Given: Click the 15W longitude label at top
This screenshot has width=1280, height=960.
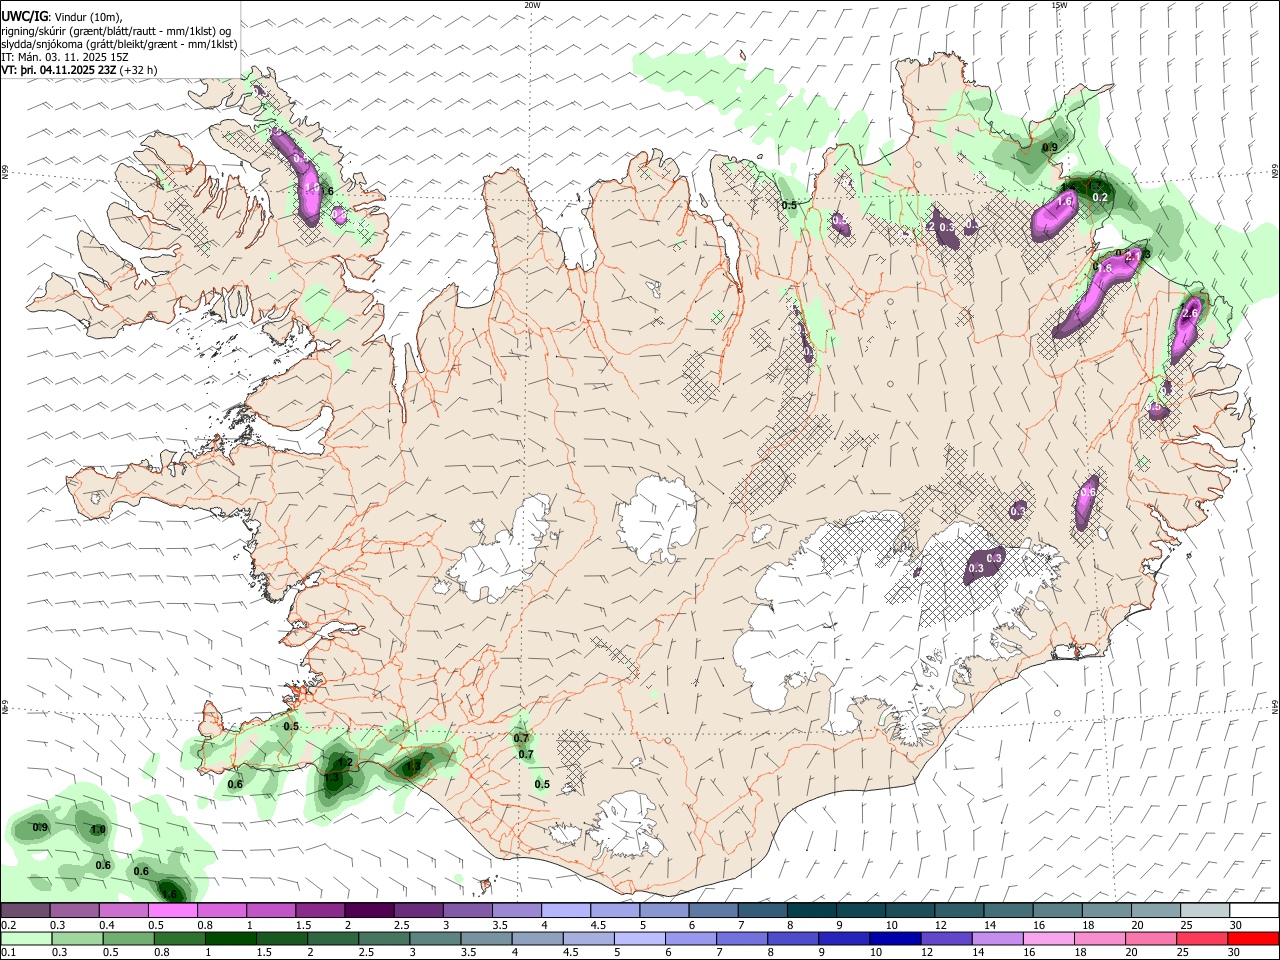Looking at the screenshot, I should [1059, 5].
